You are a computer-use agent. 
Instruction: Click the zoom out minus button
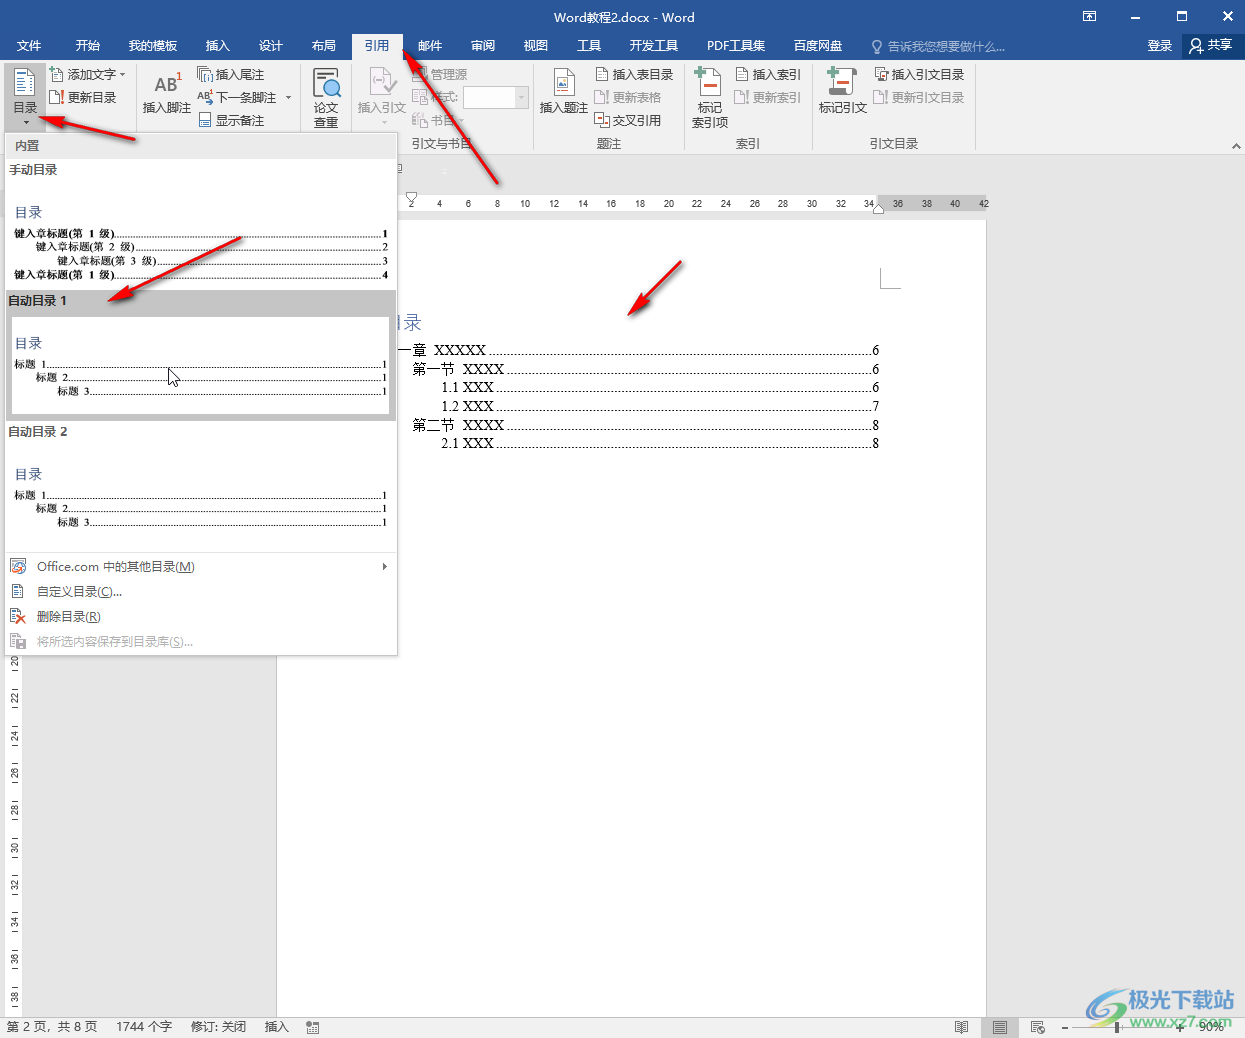1065,1027
